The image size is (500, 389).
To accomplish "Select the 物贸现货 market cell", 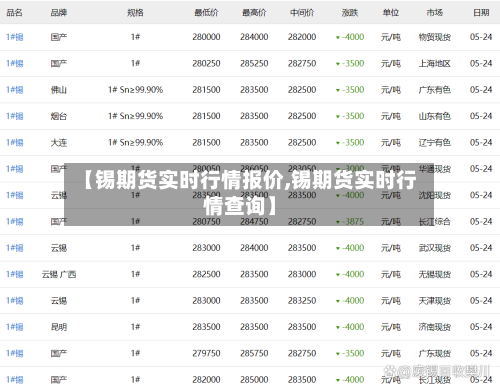I will coord(435,37).
